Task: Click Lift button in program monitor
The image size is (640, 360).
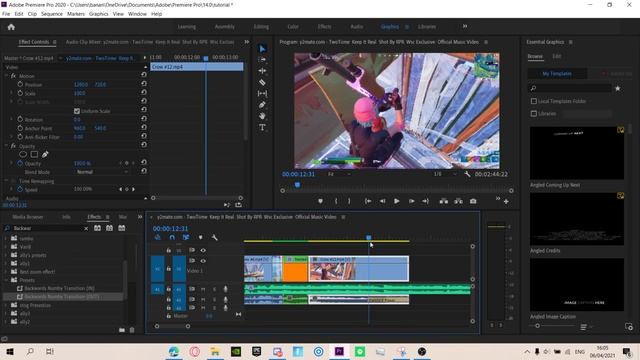Action: coord(444,201)
